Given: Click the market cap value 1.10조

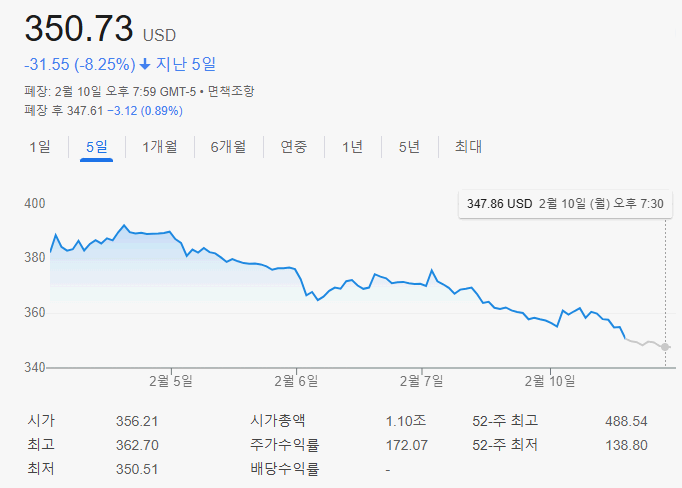Looking at the screenshot, I should click(x=406, y=421).
